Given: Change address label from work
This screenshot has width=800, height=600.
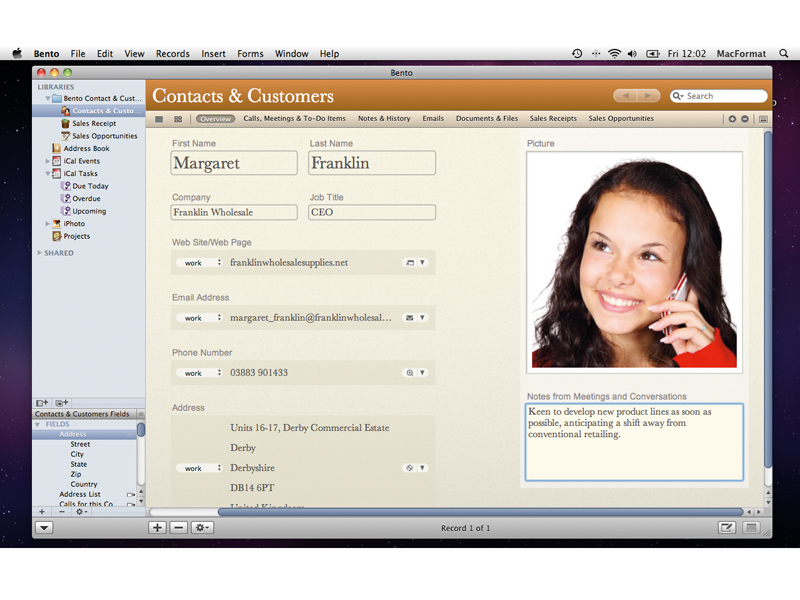Looking at the screenshot, I should coord(199,468).
